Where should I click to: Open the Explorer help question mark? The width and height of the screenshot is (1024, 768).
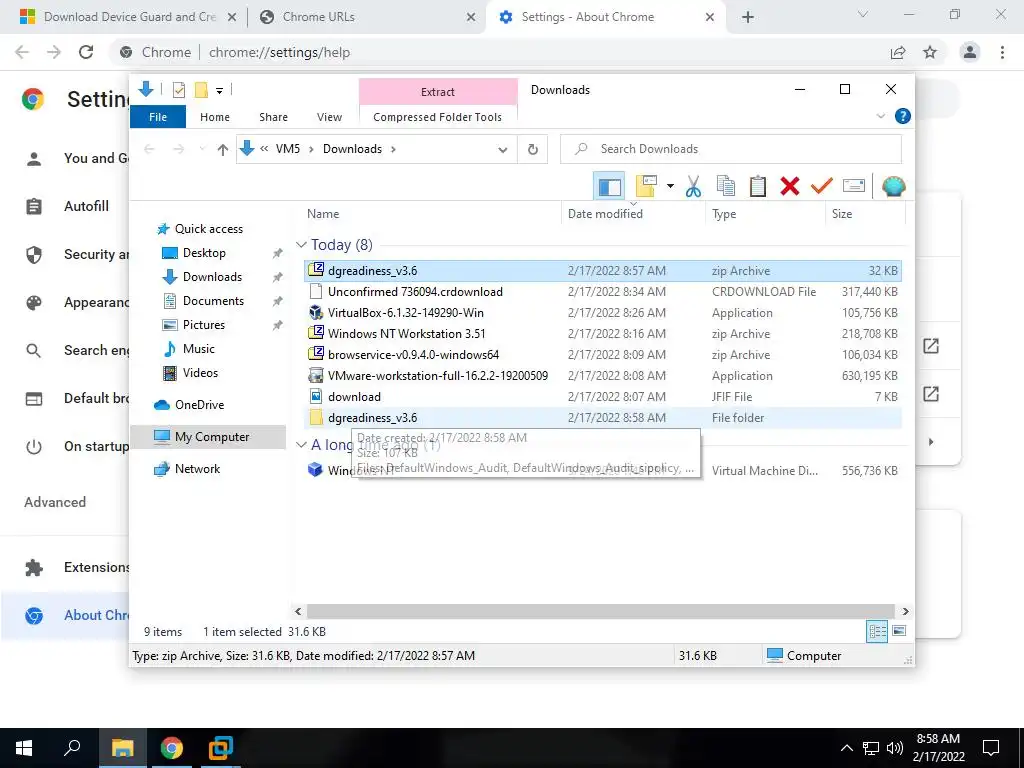903,116
